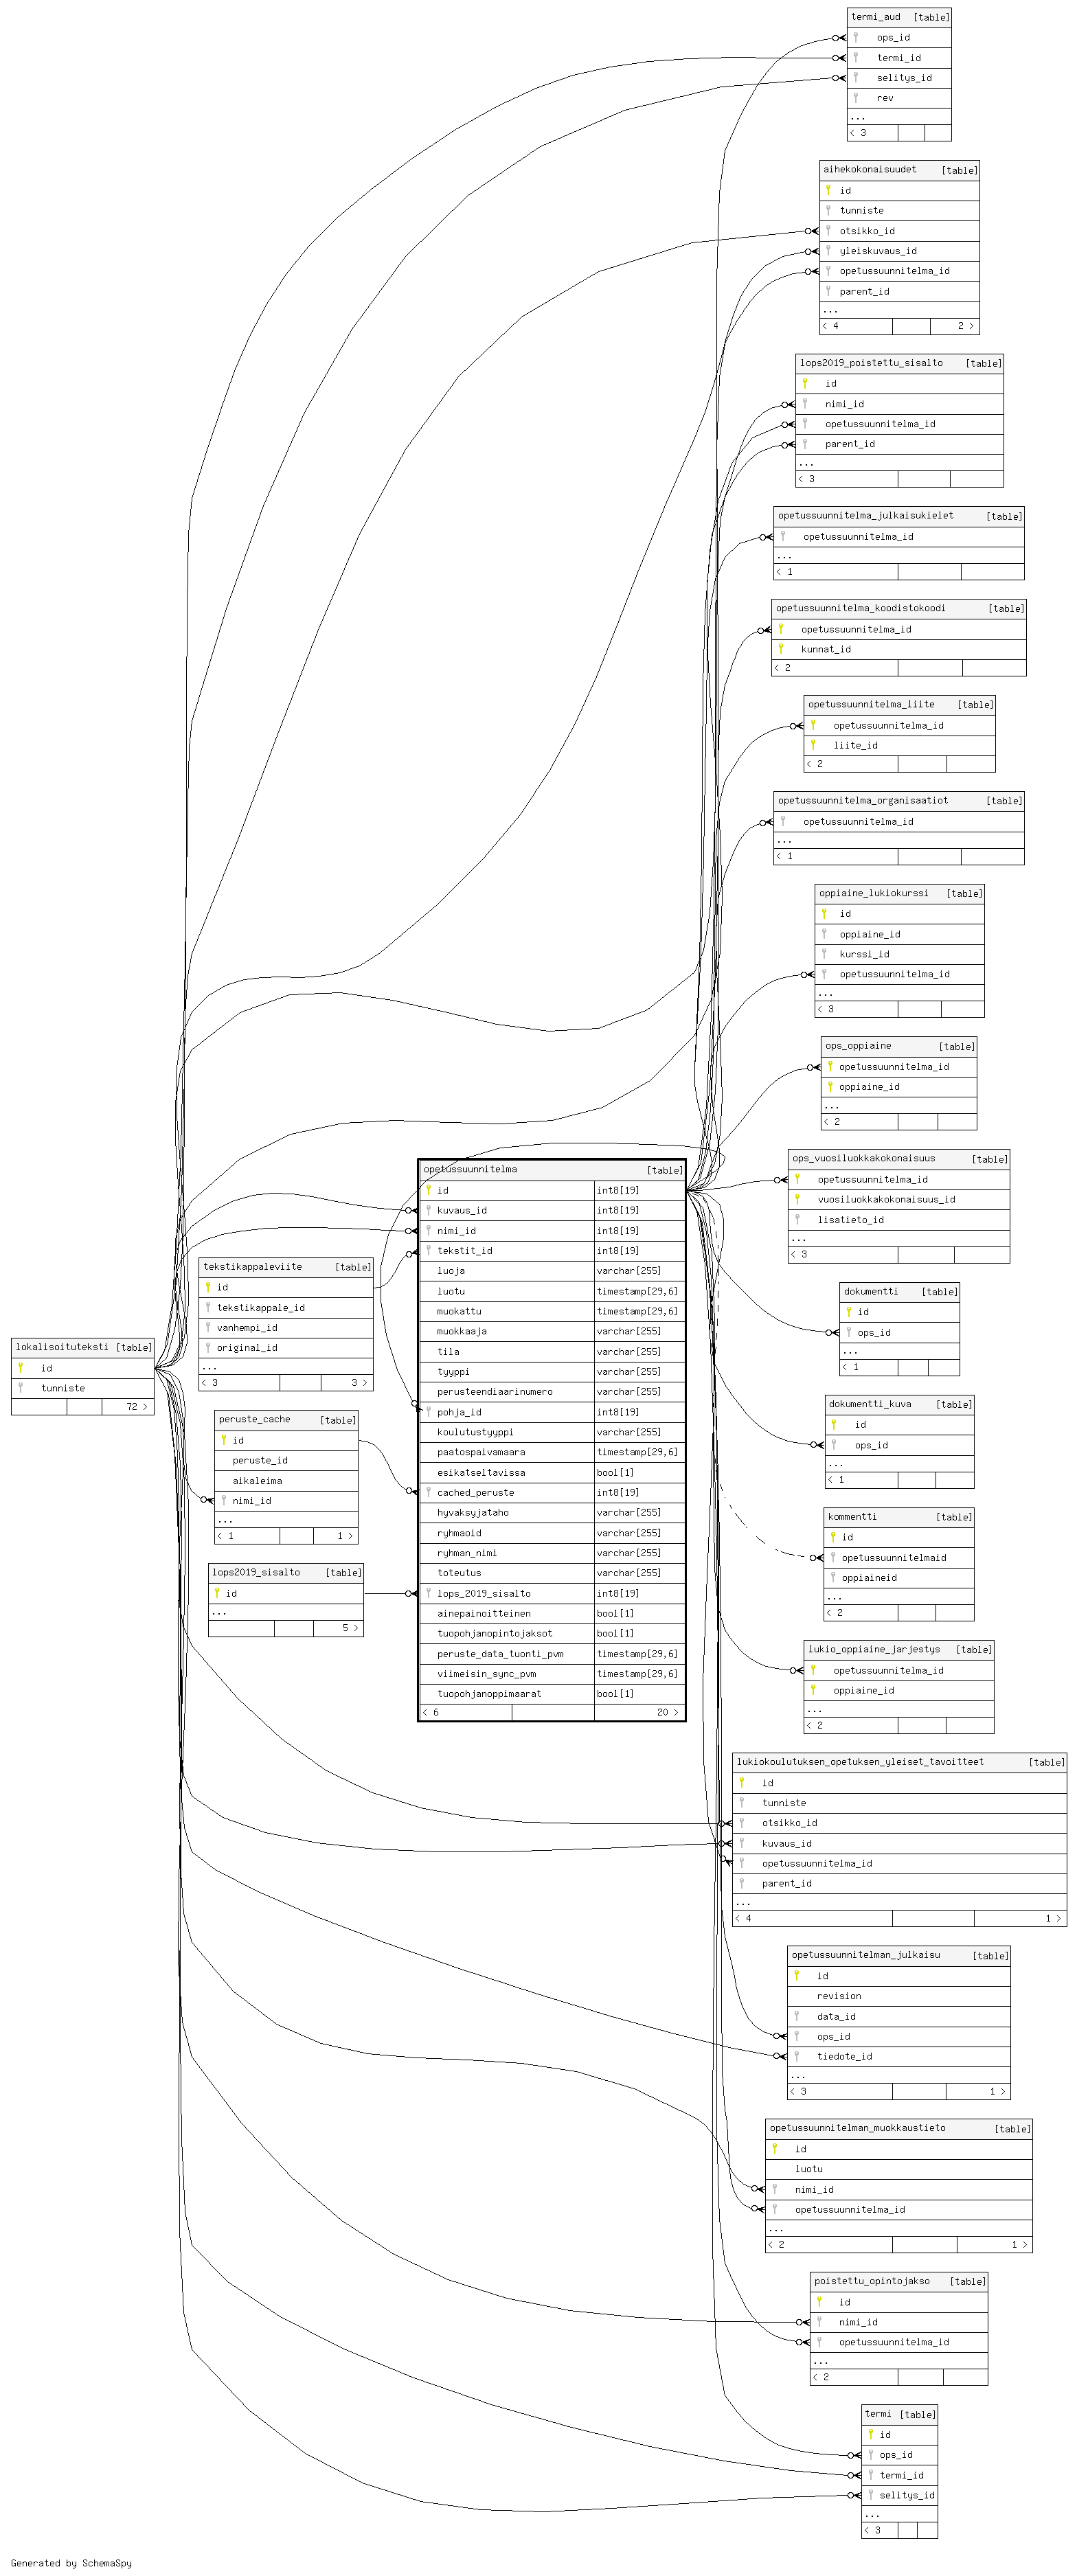
Task: Click key icon beside tiedote_id in opetussuunnitelman_julkaisu
Action: click(x=796, y=2057)
